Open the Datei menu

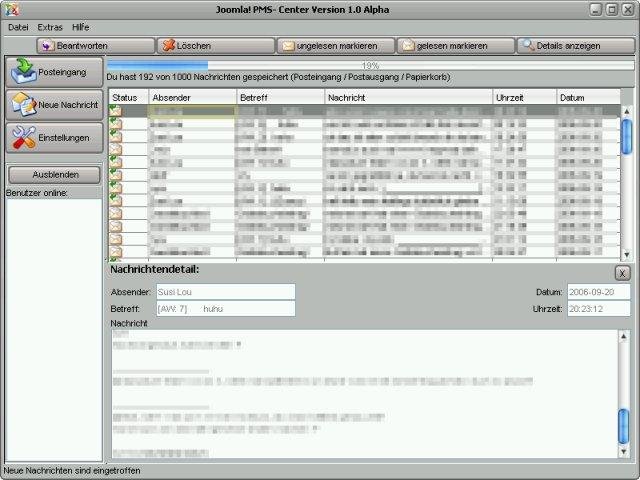coord(18,27)
